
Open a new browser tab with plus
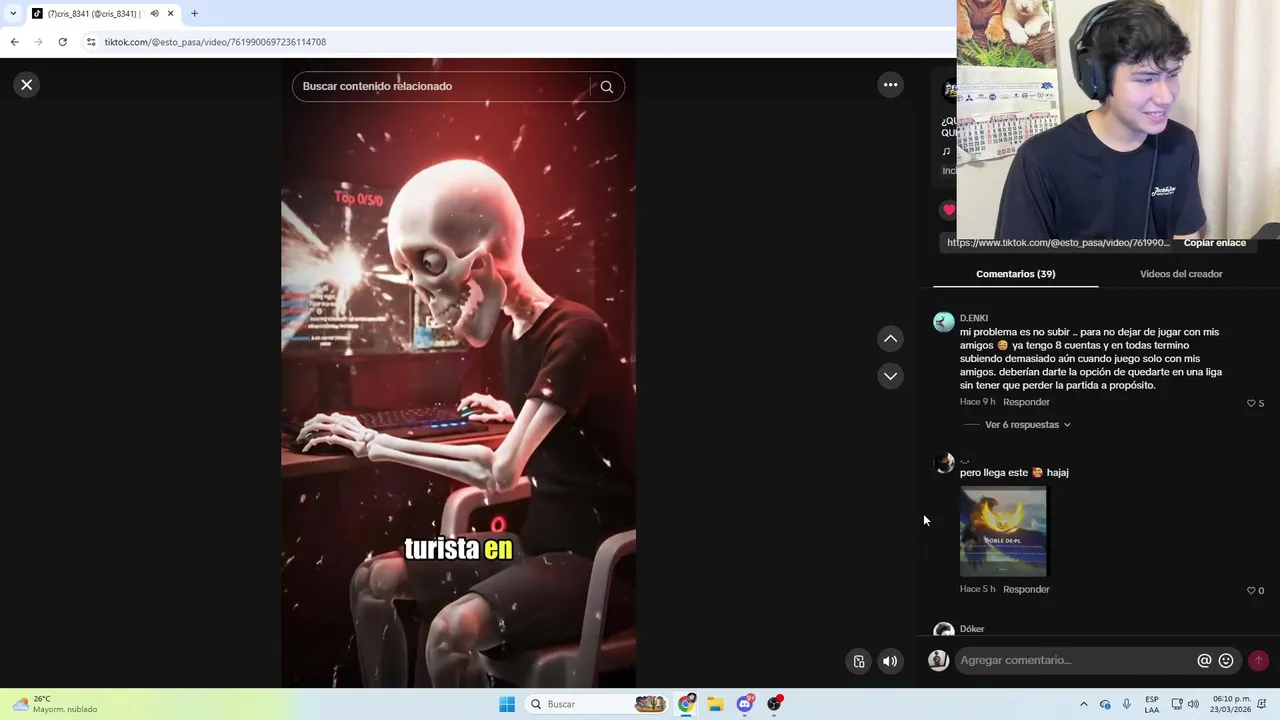pyautogui.click(x=195, y=14)
